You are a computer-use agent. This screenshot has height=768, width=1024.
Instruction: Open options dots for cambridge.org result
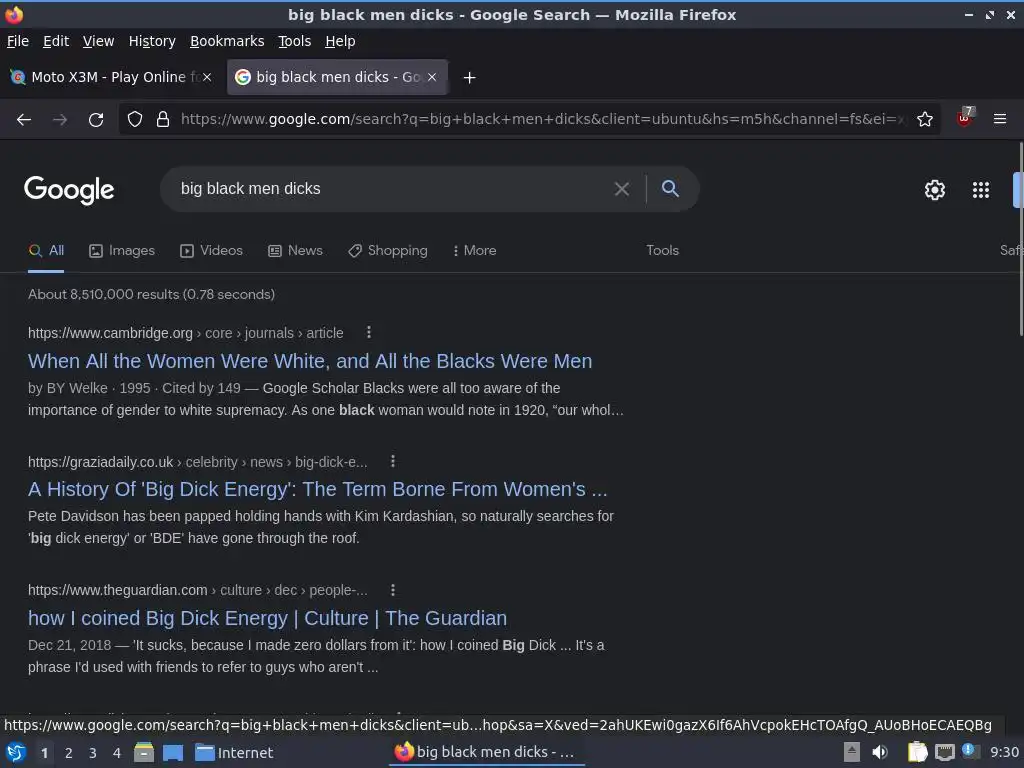pyautogui.click(x=369, y=332)
